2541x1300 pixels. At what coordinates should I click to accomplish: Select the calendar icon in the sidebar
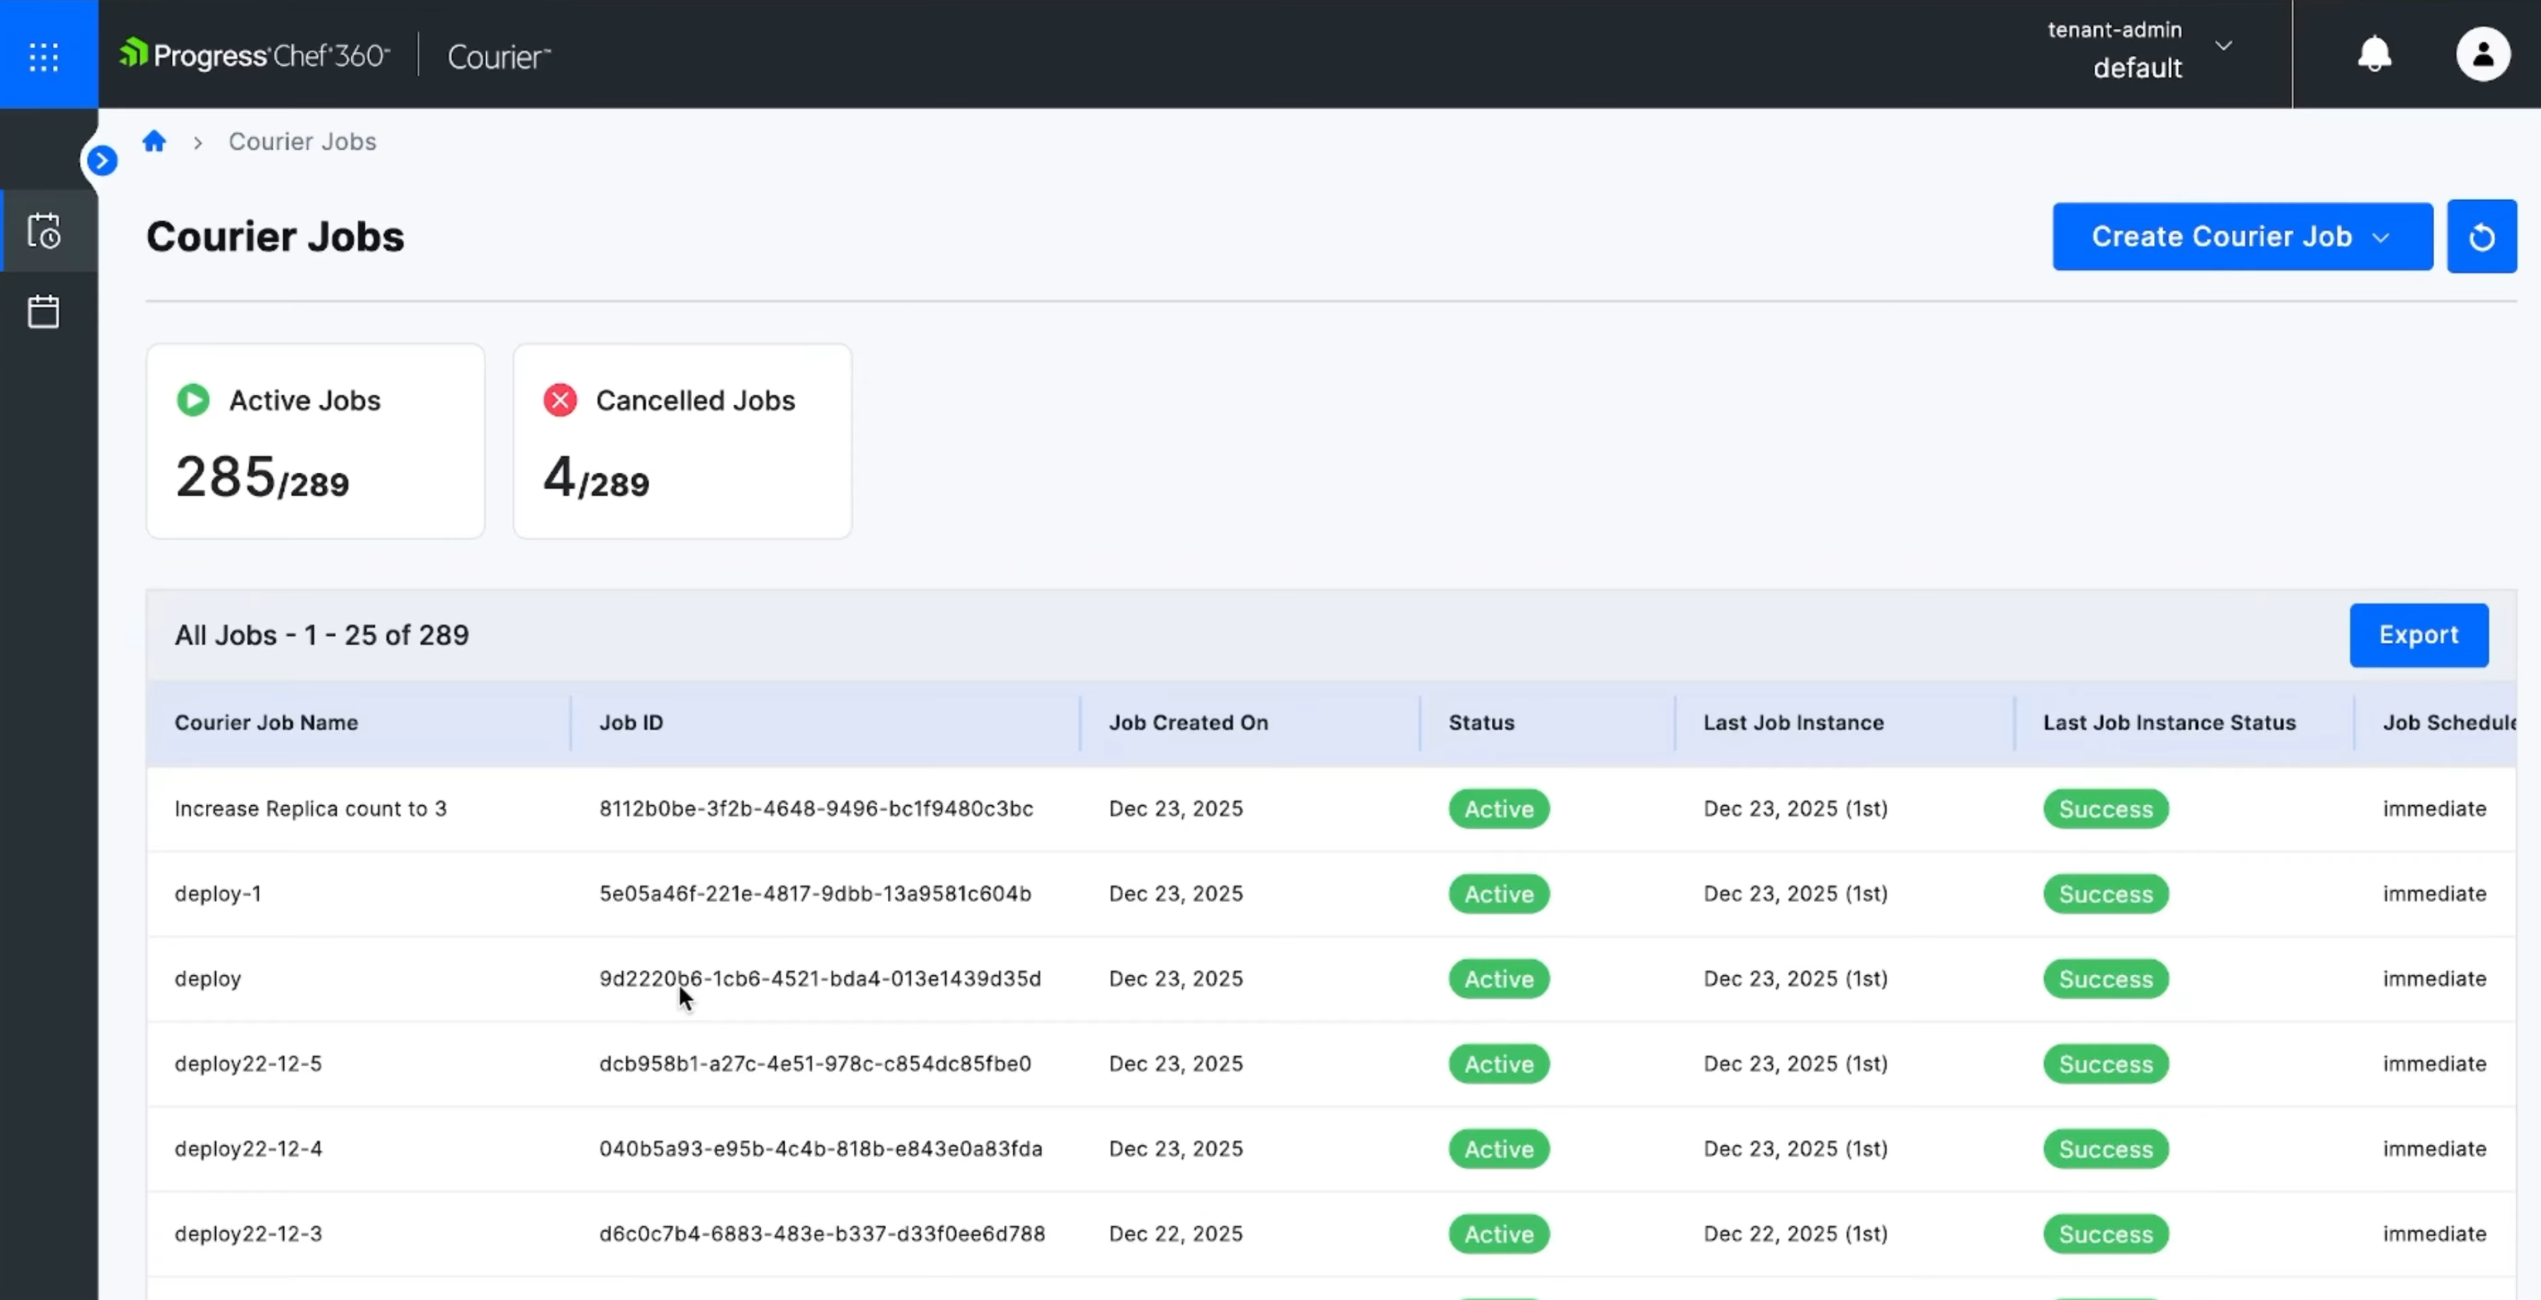point(44,311)
